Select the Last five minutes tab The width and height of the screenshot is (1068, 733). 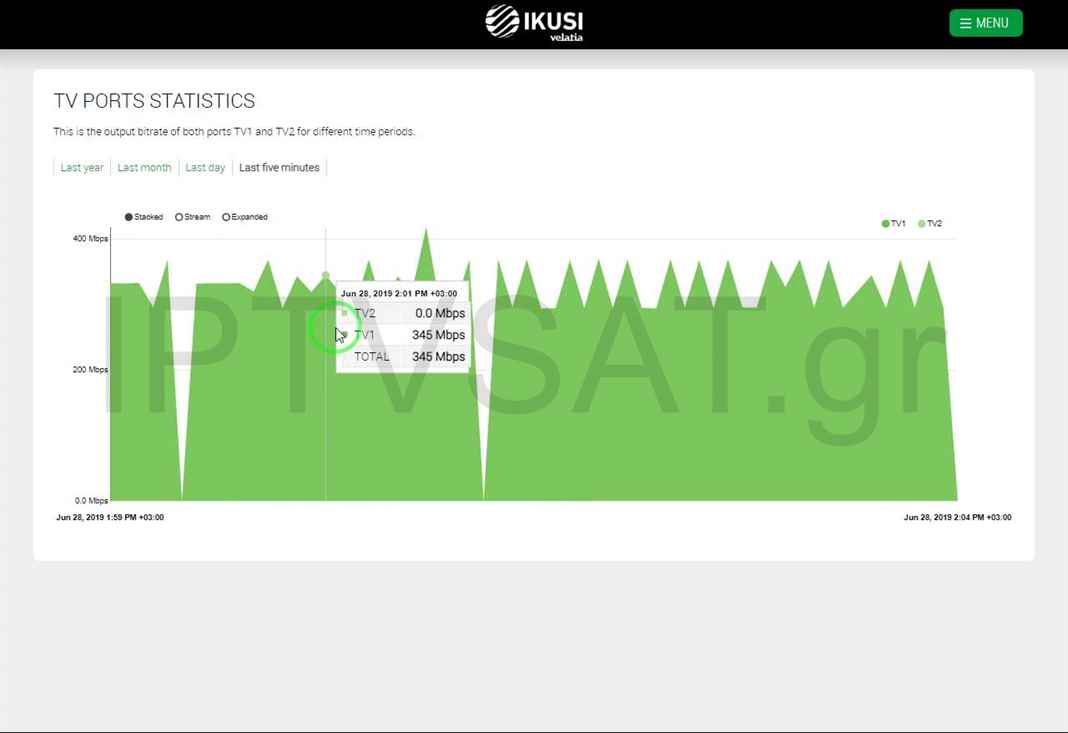coord(279,168)
